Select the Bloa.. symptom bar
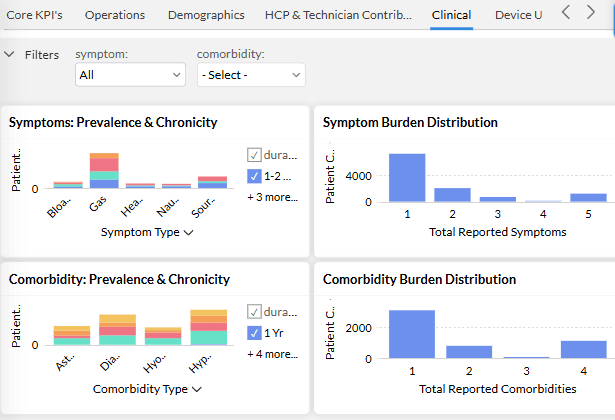615x420 pixels. [x=68, y=185]
